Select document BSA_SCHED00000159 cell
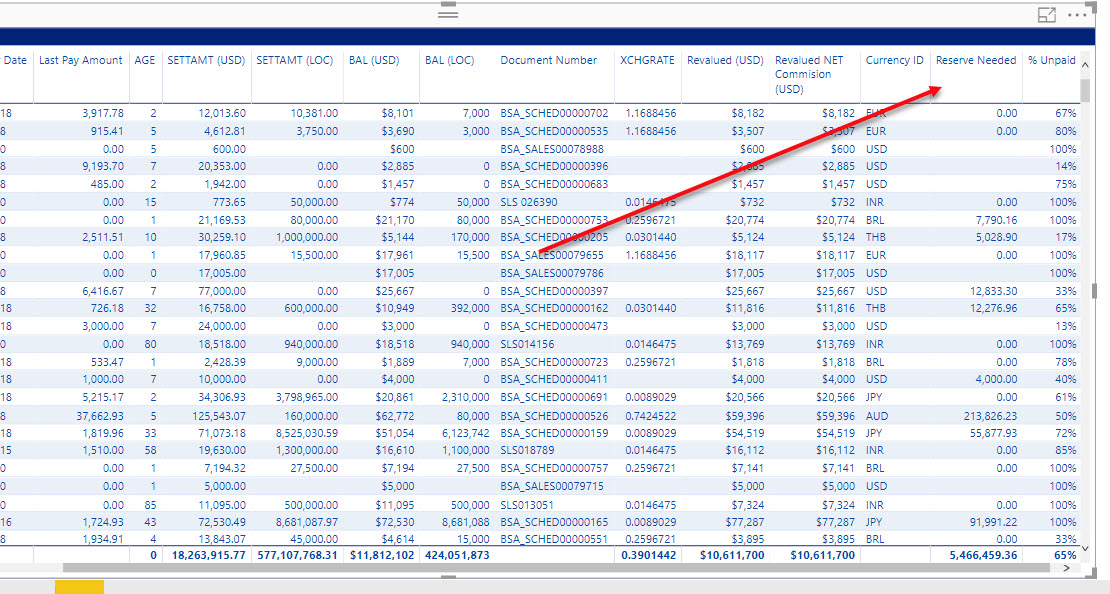The width and height of the screenshot is (1110, 594). pyautogui.click(x=554, y=433)
